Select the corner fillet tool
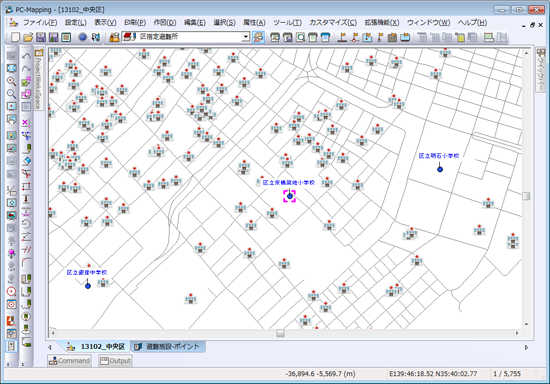Viewport: 550px width, 384px height. (26, 262)
